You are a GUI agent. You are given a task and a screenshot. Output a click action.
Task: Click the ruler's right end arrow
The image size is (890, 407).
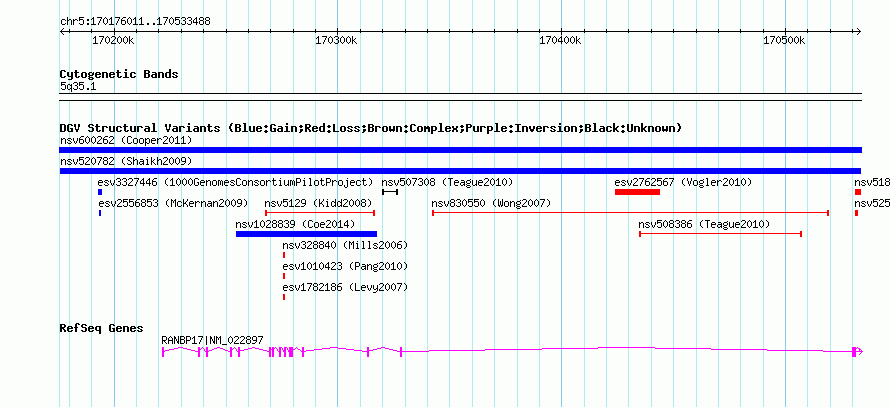pos(858,32)
